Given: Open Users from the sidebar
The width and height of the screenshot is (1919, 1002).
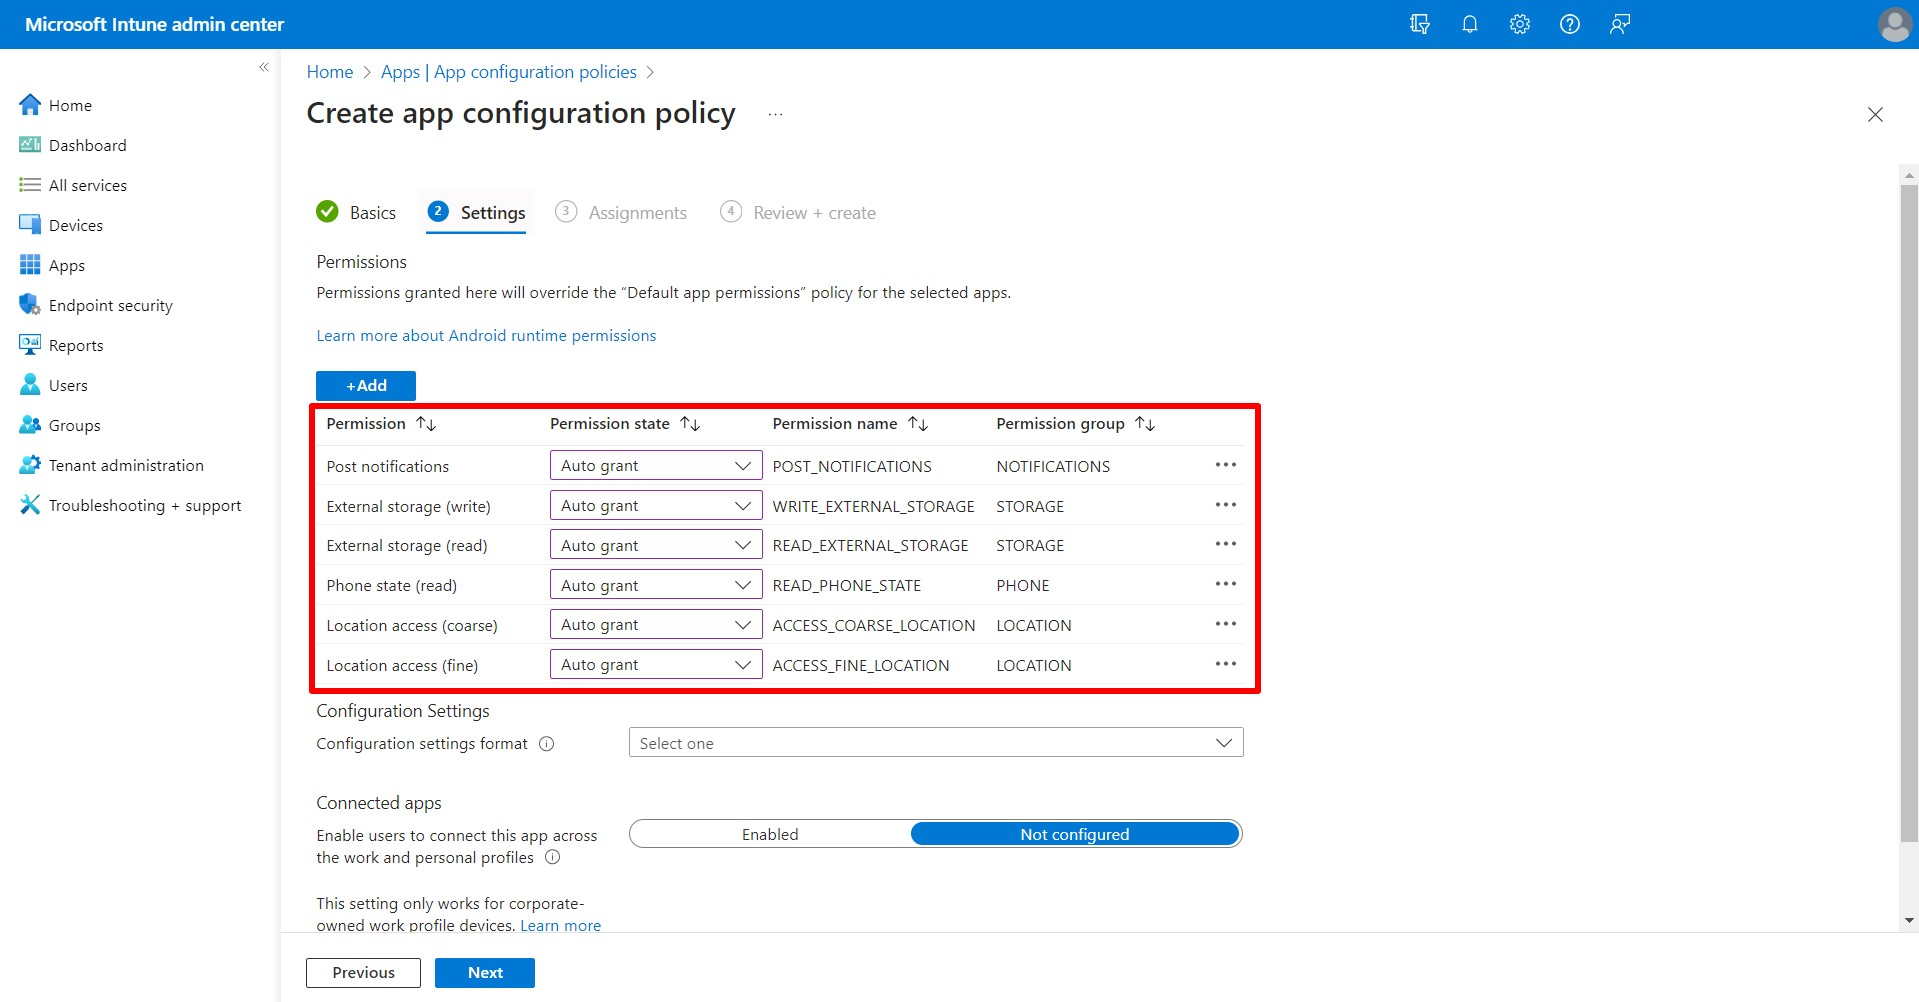Looking at the screenshot, I should pos(67,384).
